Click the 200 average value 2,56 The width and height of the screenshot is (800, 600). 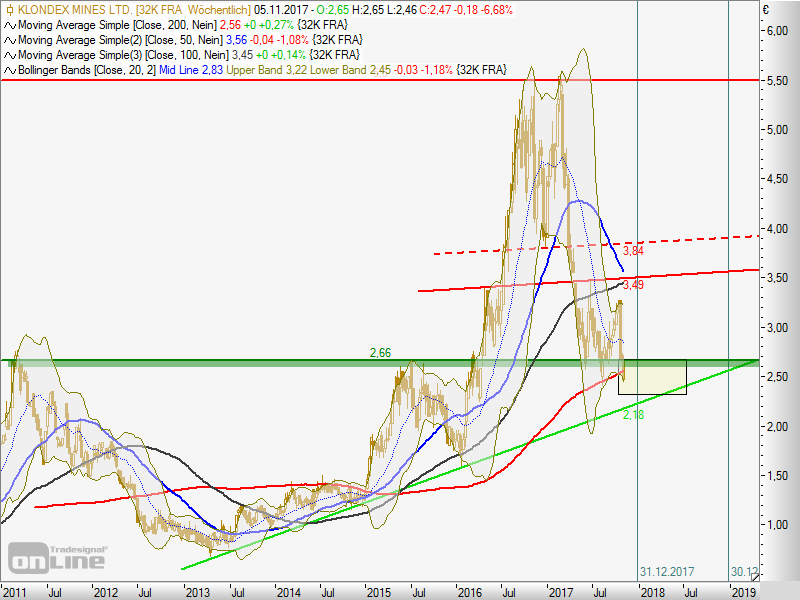[x=230, y=25]
